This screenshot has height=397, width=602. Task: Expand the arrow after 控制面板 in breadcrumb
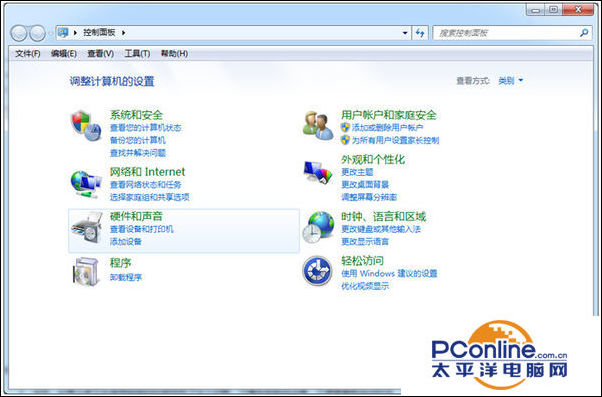pos(123,33)
